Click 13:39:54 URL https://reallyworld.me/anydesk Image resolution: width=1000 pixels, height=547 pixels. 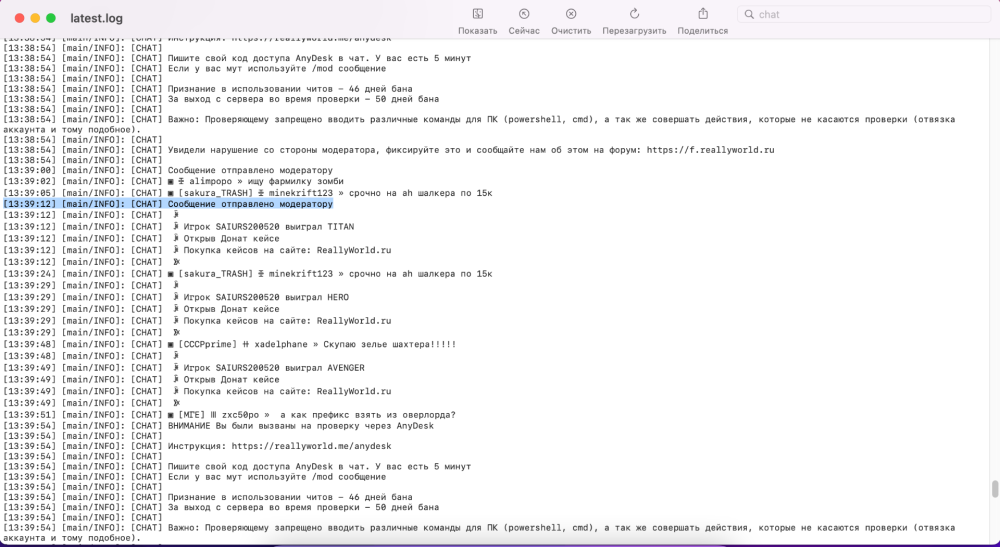[311, 446]
